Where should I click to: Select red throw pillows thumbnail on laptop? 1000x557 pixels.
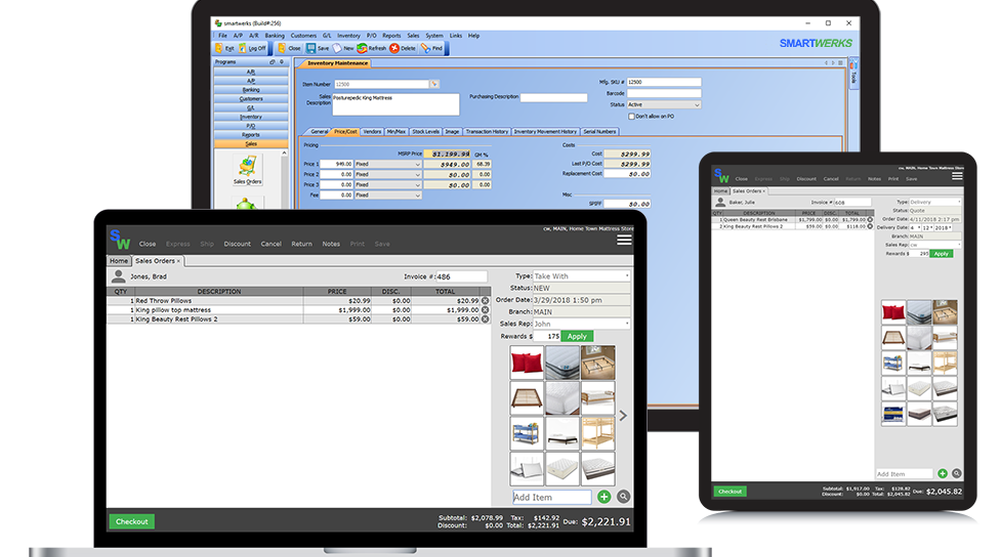(x=527, y=362)
